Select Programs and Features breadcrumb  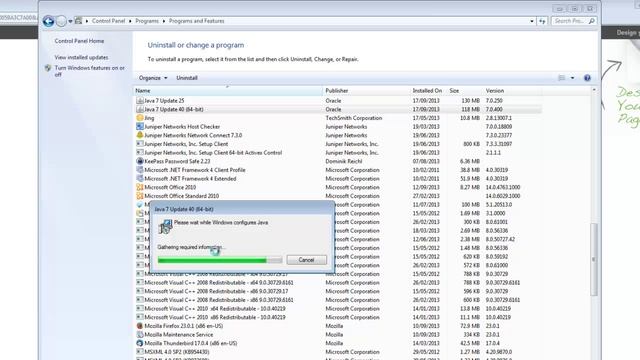tap(196, 21)
